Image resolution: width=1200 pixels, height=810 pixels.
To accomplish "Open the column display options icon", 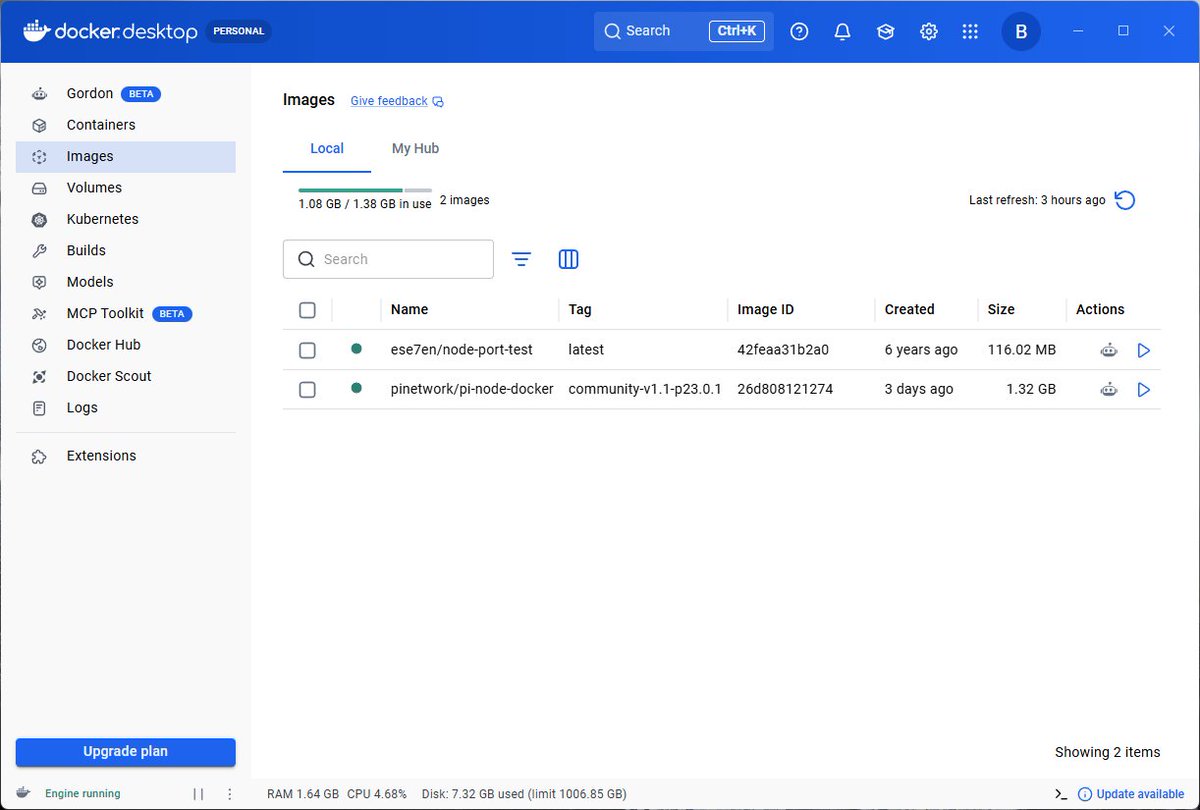I will (x=568, y=259).
